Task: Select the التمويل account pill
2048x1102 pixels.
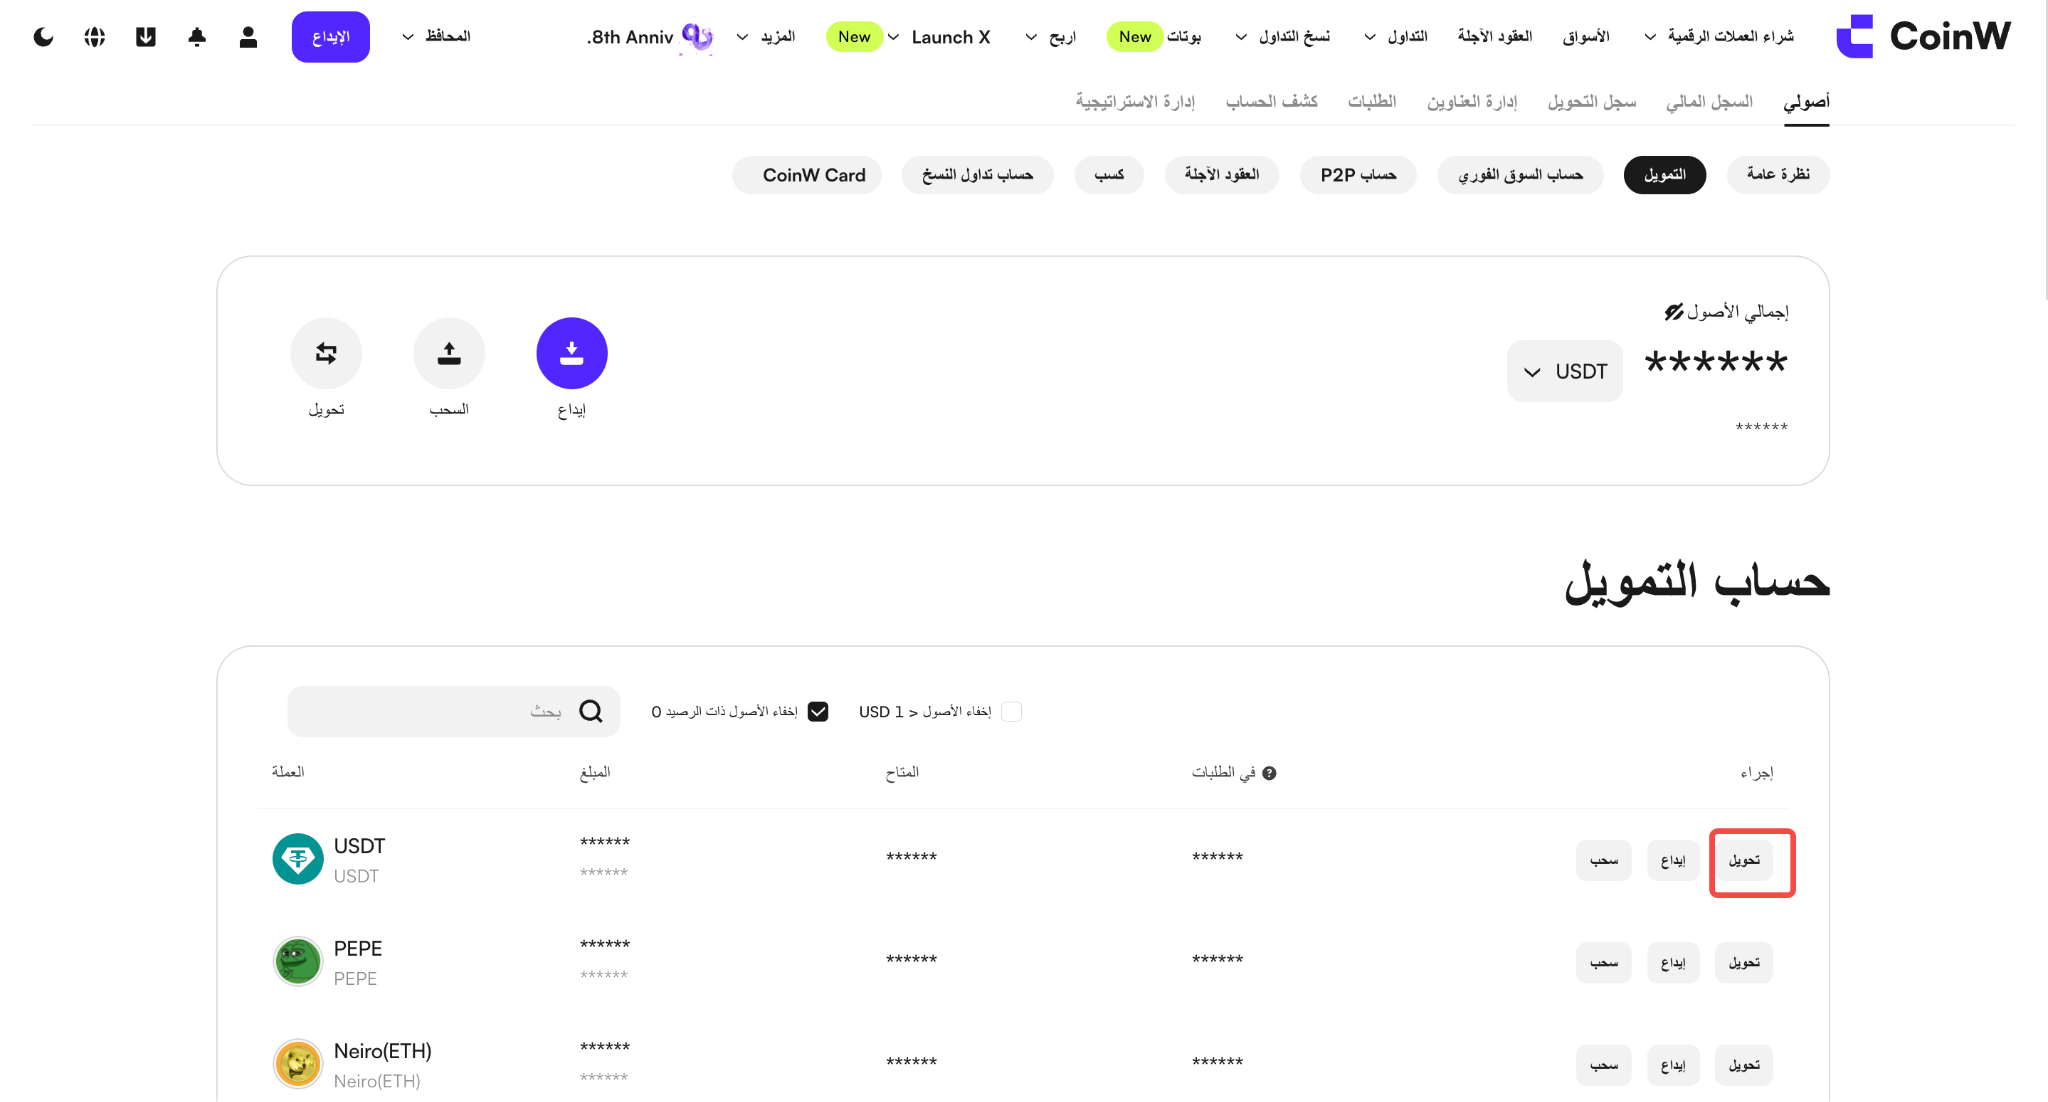Action: pos(1665,175)
